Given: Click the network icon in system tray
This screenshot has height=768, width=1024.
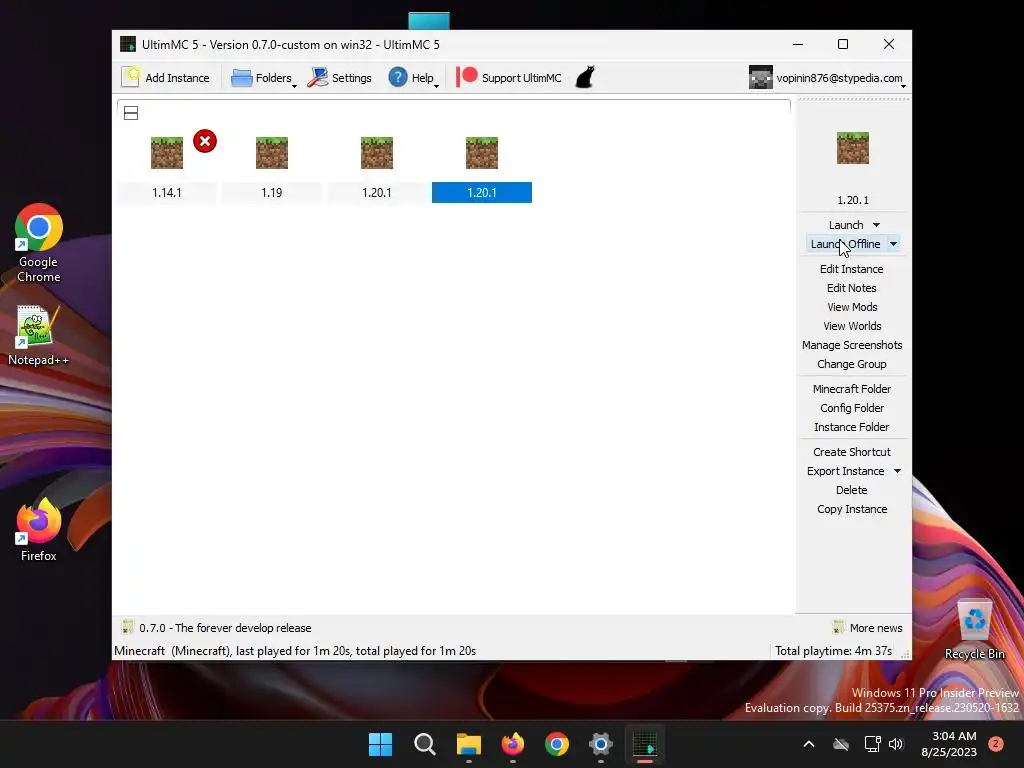Looking at the screenshot, I should [x=872, y=744].
